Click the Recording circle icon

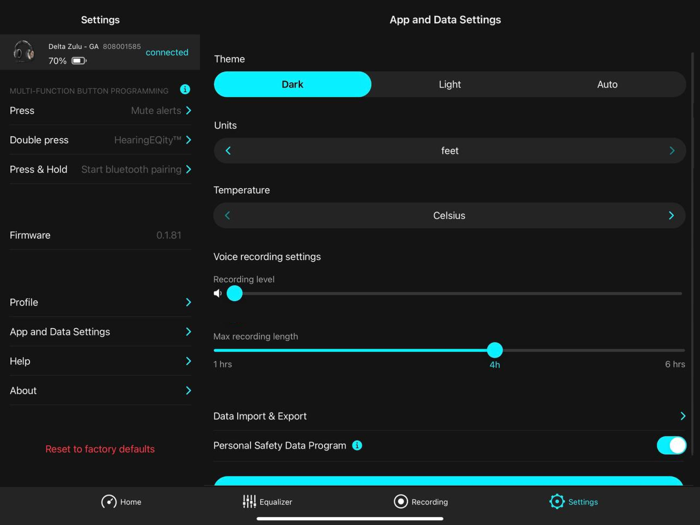[401, 502]
